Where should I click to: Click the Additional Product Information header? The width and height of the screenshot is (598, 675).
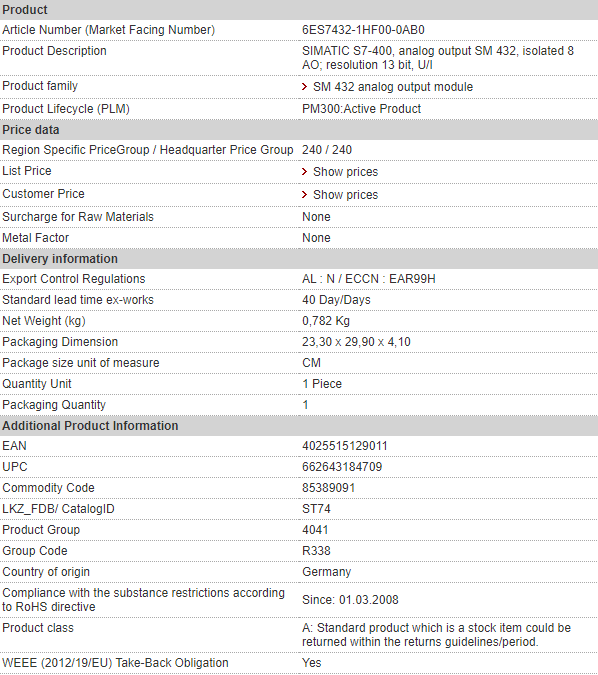[x=299, y=426]
